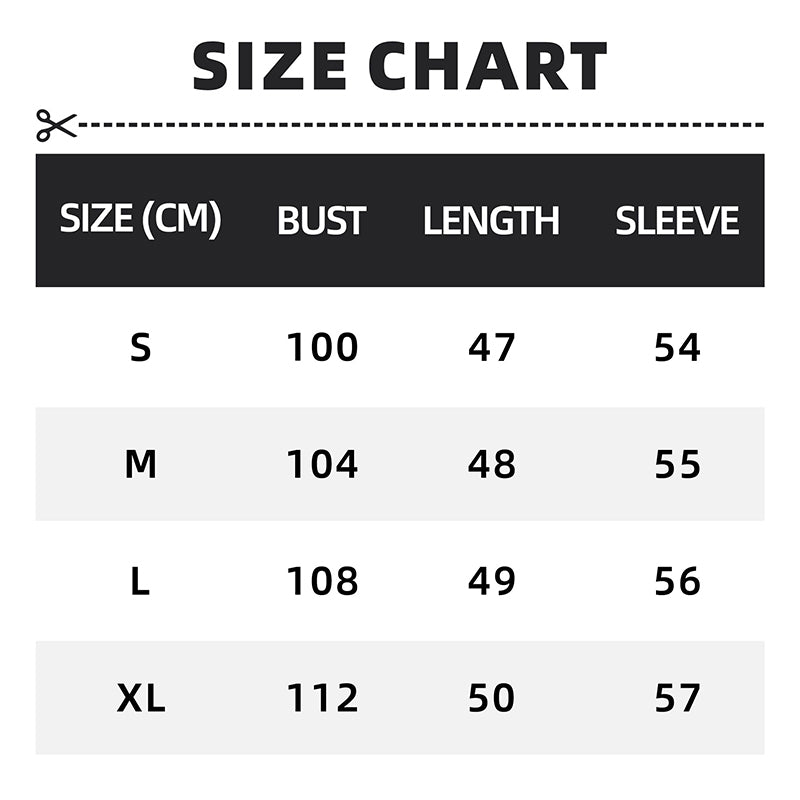Click sleeve value 55
This screenshot has width=800, height=800.
point(678,464)
